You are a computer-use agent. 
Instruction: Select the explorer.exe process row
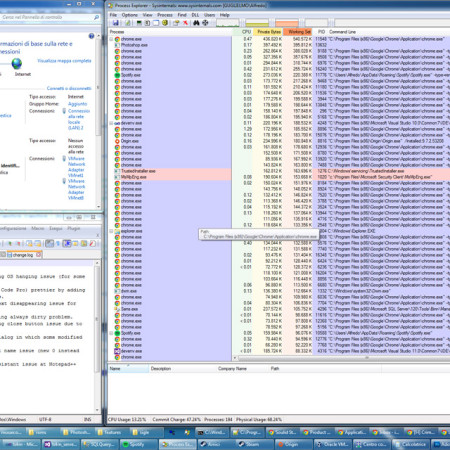(x=279, y=231)
